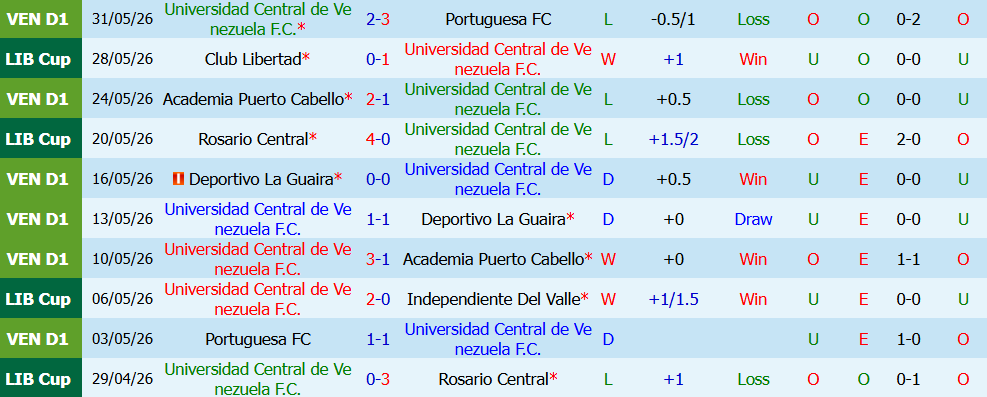Click the -0.5/1 handicap in first row
The width and height of the screenshot is (987, 397).
click(x=673, y=19)
